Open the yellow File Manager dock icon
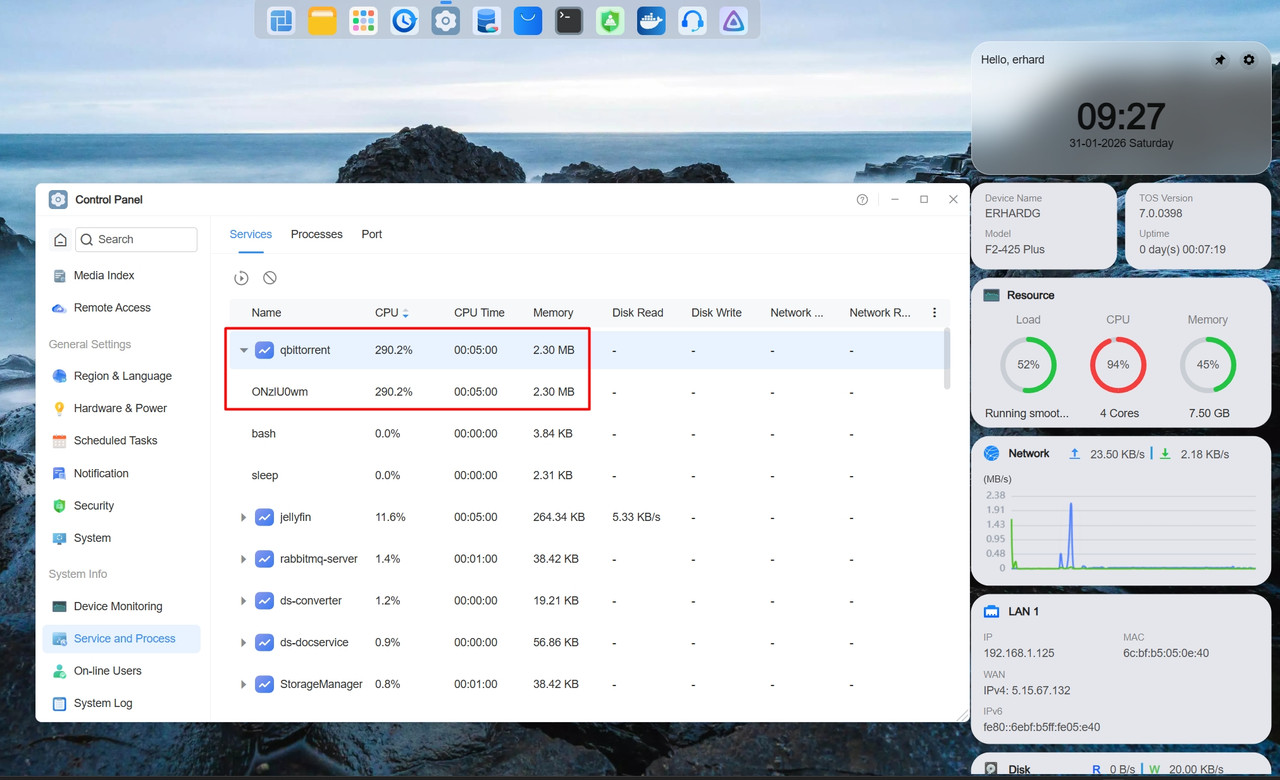 click(x=322, y=20)
